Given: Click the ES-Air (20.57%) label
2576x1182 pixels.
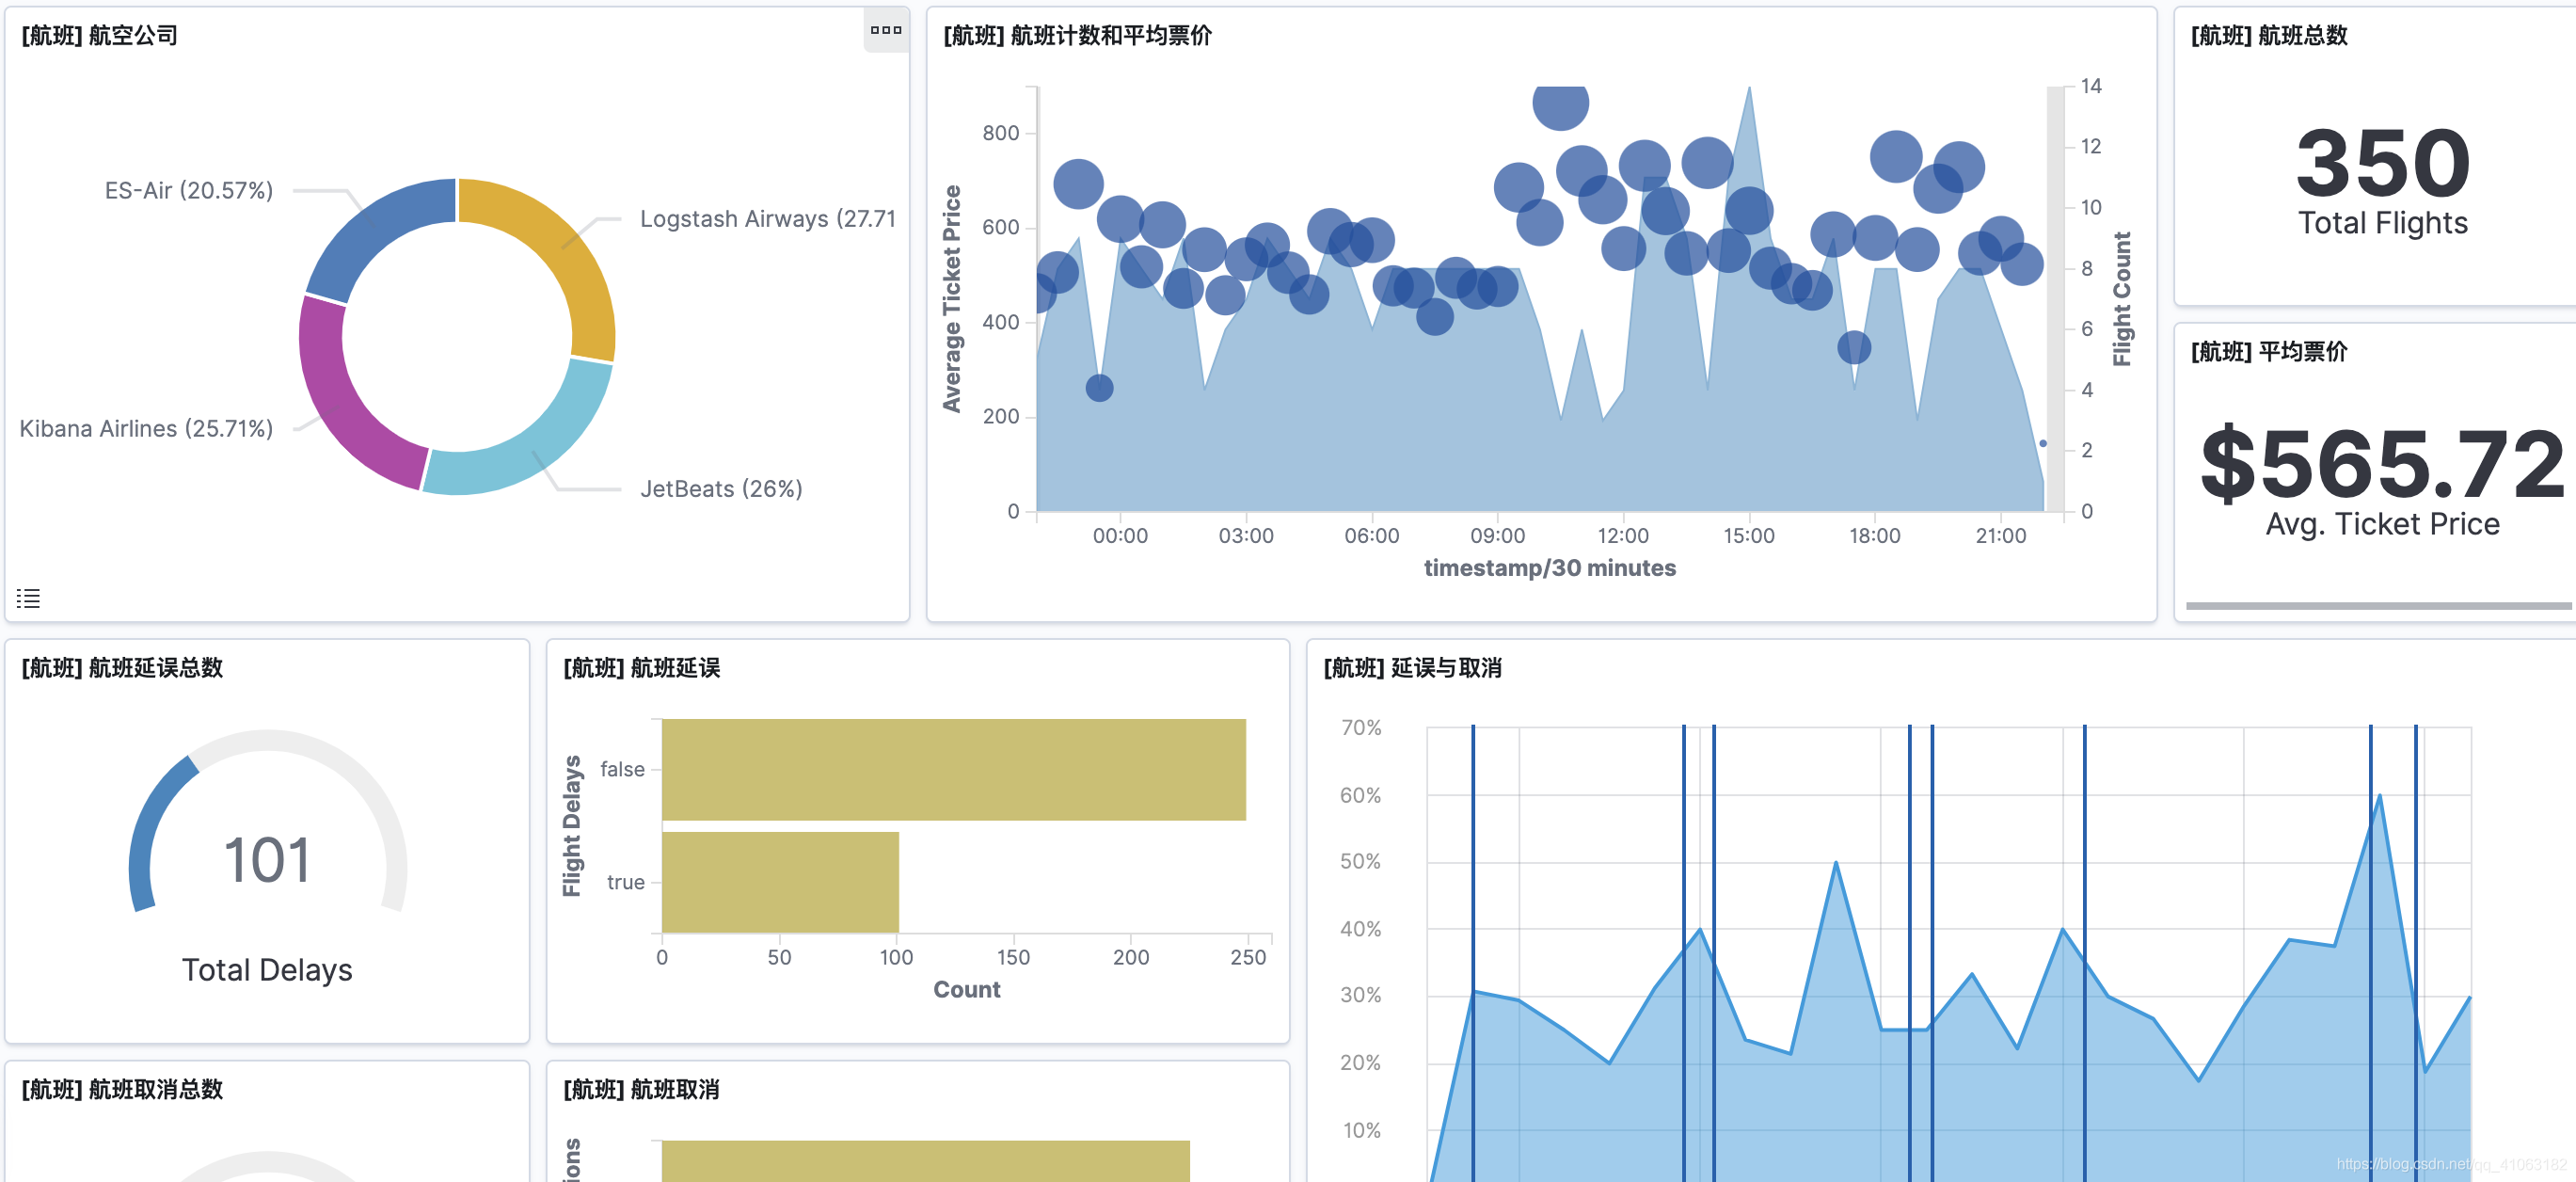Looking at the screenshot, I should [189, 190].
